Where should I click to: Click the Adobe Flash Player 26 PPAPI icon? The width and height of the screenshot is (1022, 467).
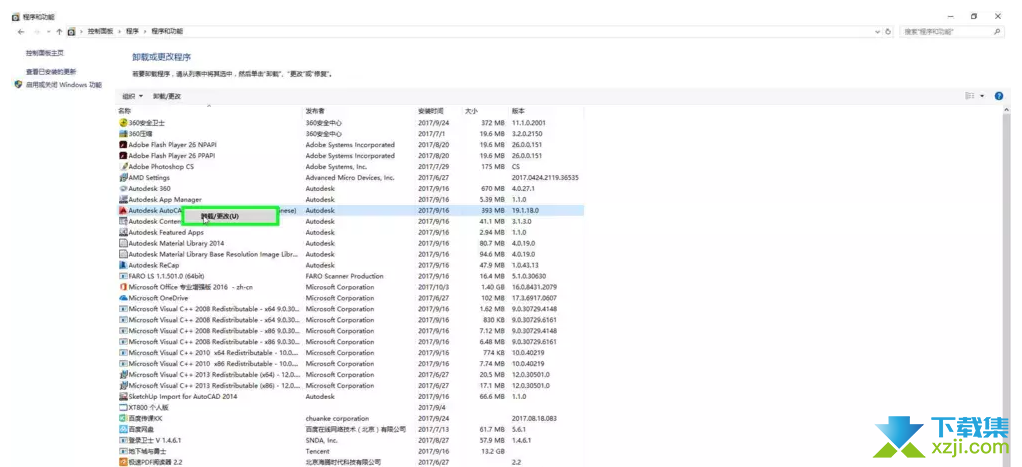[x=123, y=156]
